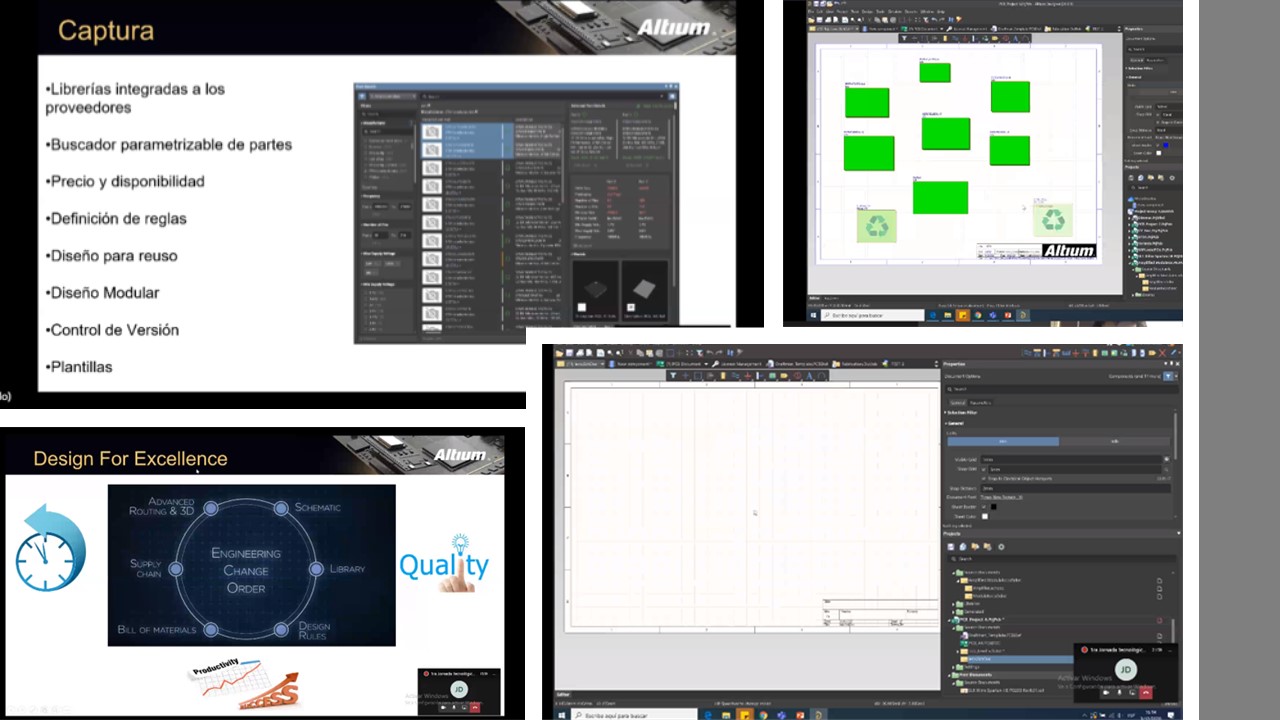Image resolution: width=1280 pixels, height=720 pixels.
Task: Edge browser icon in blank-sheet window taskbar
Action: [708, 715]
